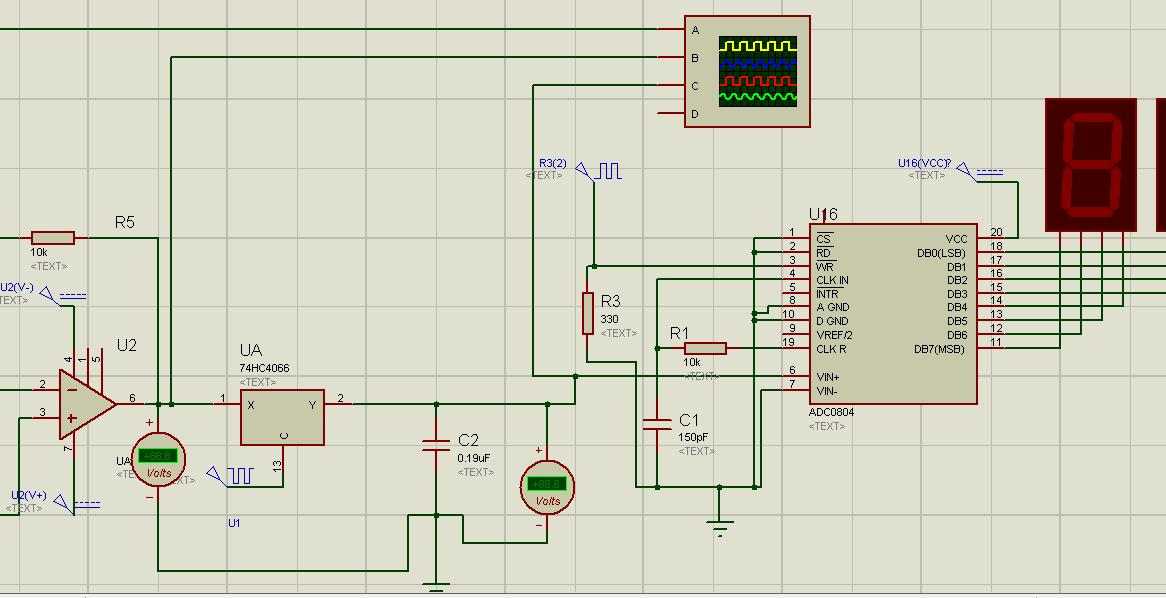Click the A GND pin label

click(x=833, y=307)
